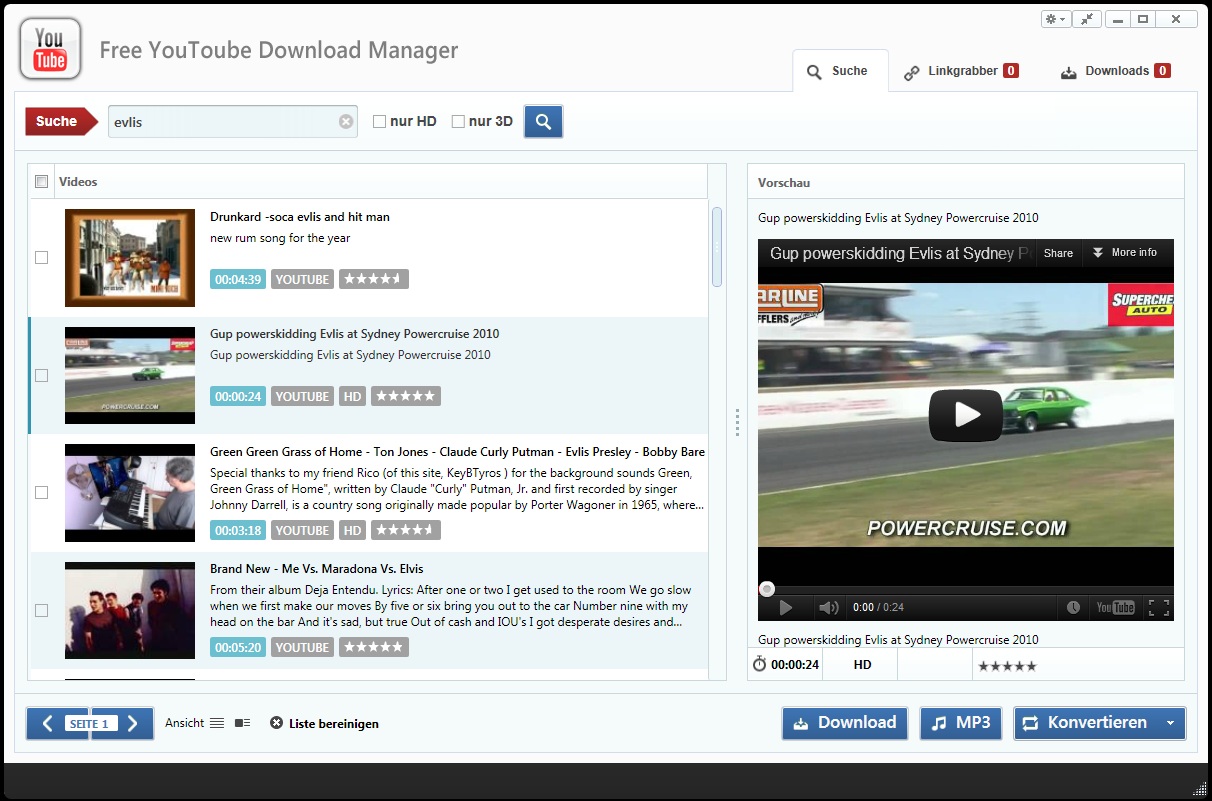Check the Drunkard -soca evlis video row
Image resolution: width=1212 pixels, height=801 pixels.
point(41,257)
